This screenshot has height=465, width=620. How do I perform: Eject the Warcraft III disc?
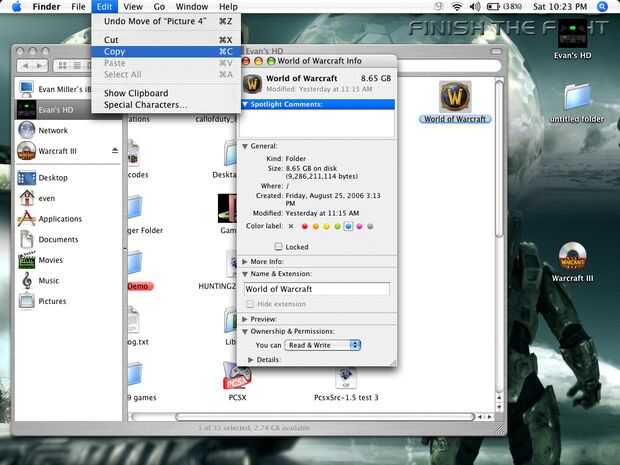click(115, 151)
